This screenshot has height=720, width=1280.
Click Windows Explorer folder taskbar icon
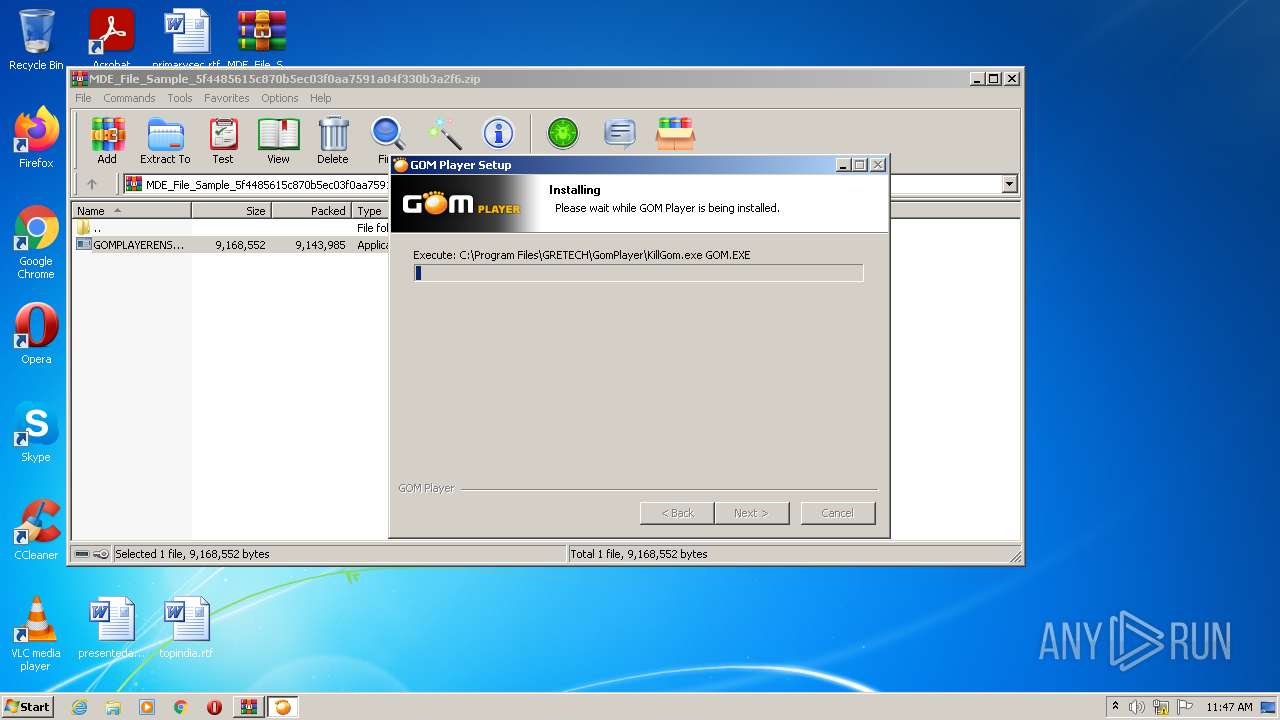point(113,707)
